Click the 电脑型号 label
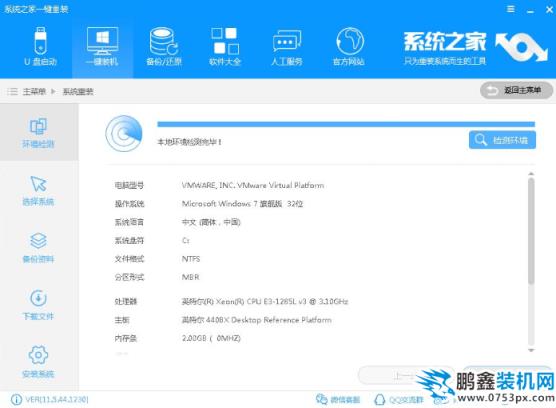The height and width of the screenshot is (408, 556). pyautogui.click(x=129, y=185)
